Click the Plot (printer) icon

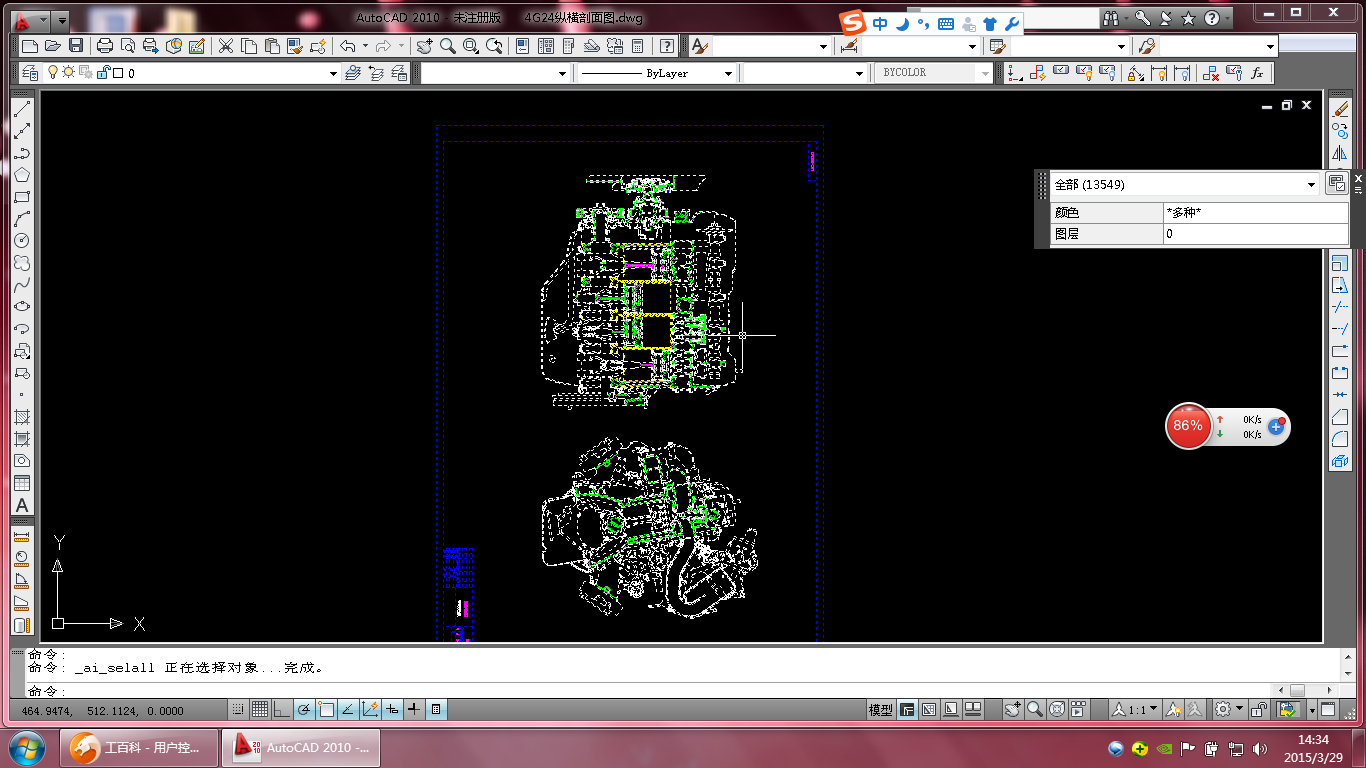(105, 46)
